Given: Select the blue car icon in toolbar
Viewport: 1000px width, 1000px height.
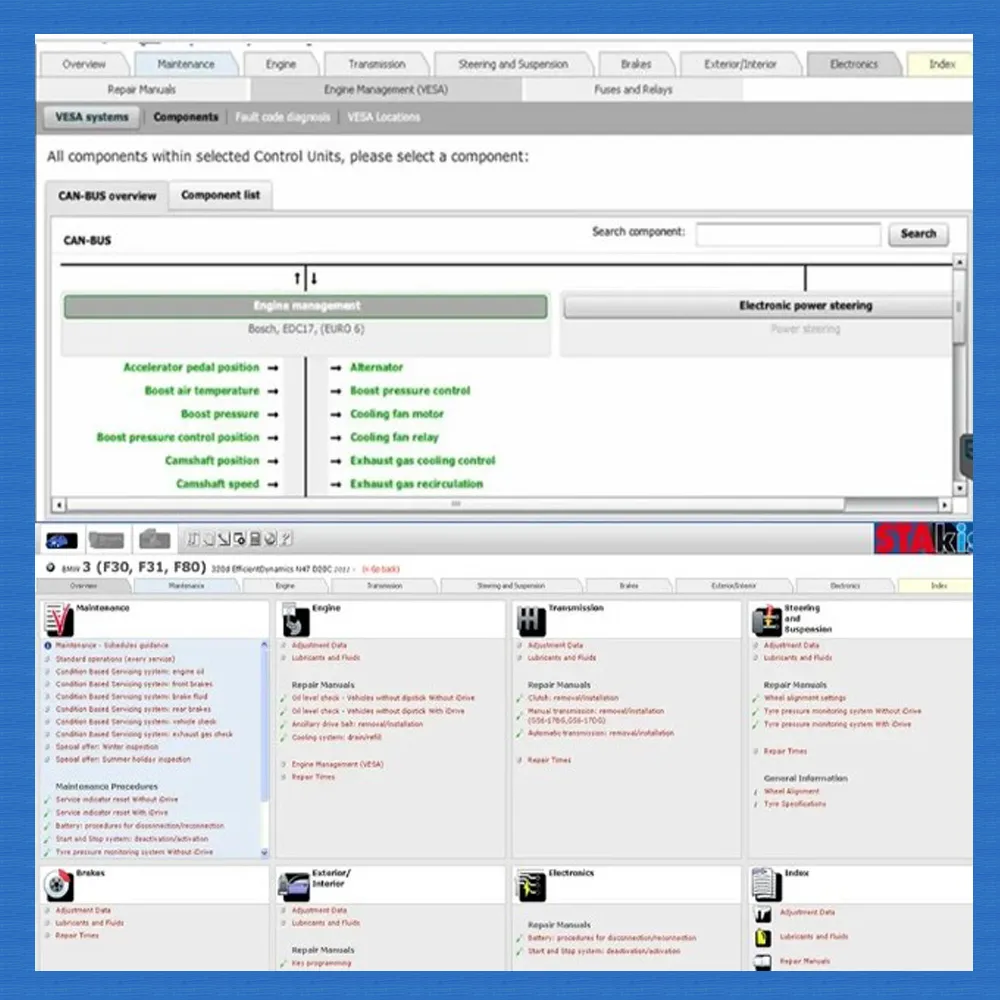Looking at the screenshot, I should (60, 540).
